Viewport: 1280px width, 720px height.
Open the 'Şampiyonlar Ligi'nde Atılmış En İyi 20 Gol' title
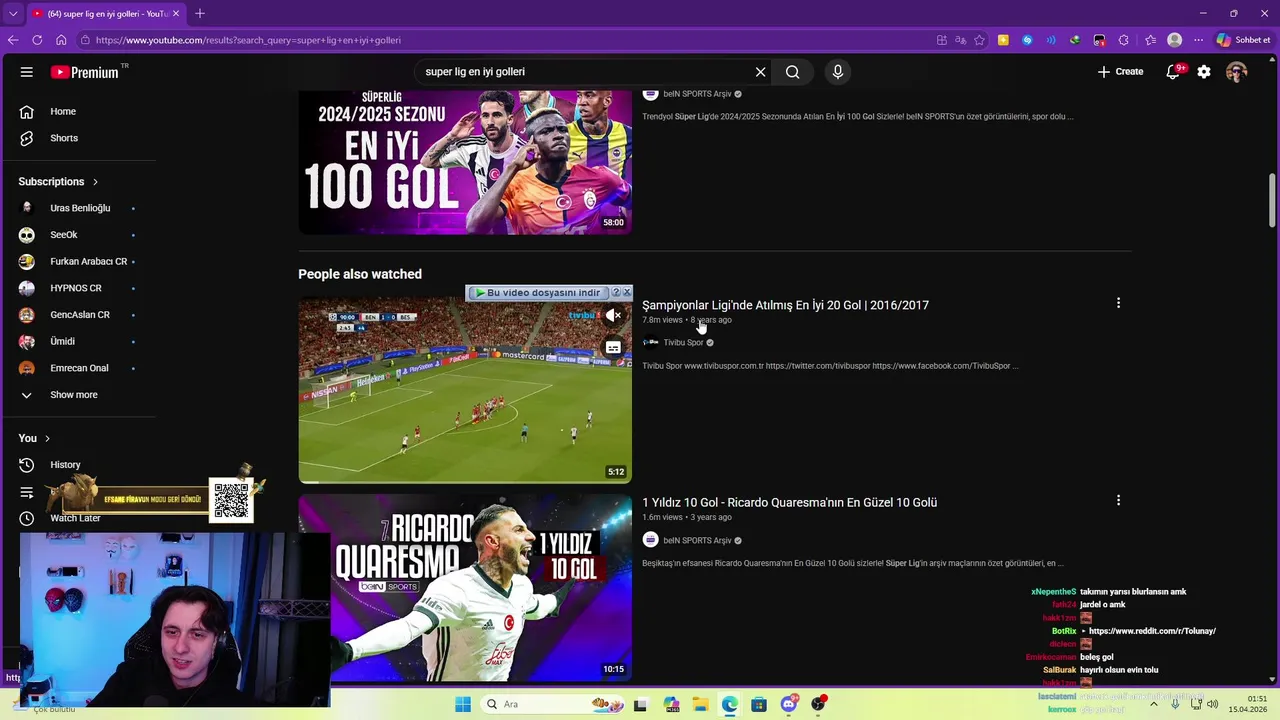tap(785, 305)
